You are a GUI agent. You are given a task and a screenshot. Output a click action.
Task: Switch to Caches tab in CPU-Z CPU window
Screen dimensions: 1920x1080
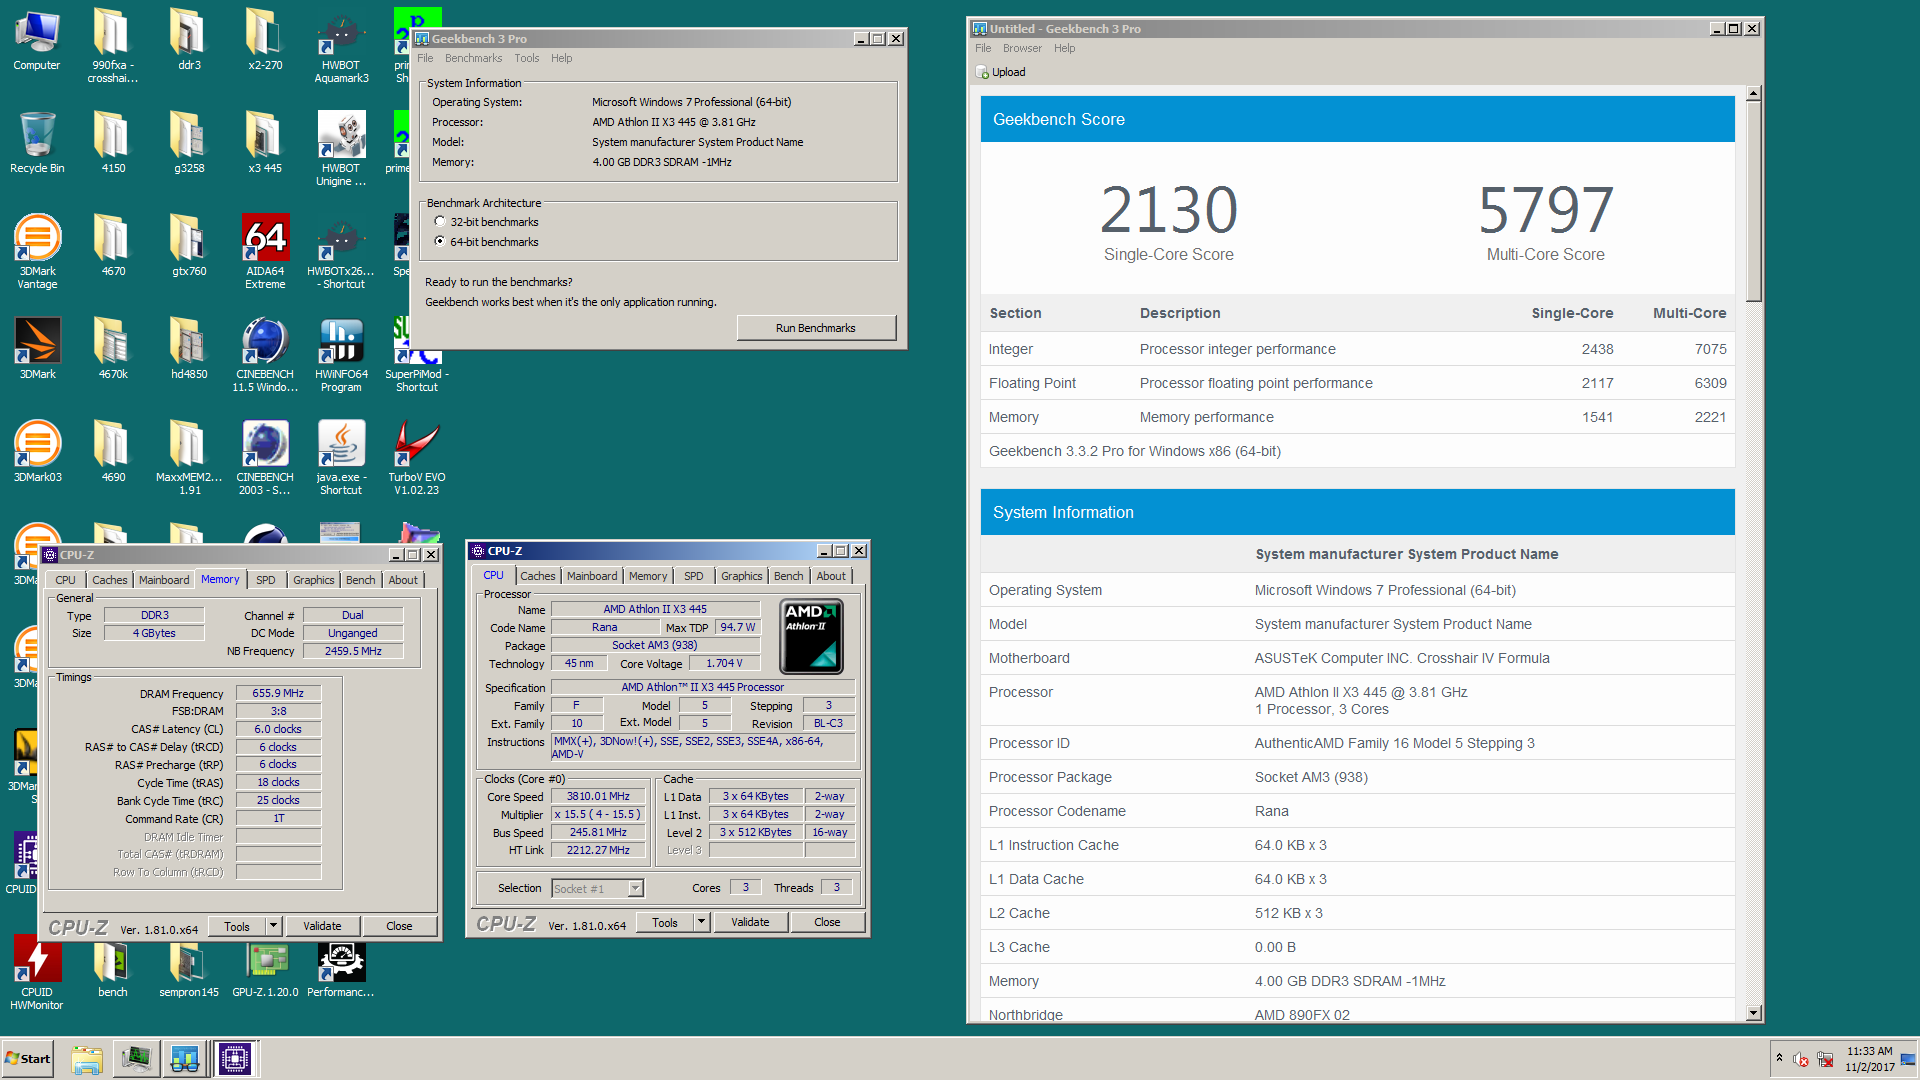[x=537, y=576]
